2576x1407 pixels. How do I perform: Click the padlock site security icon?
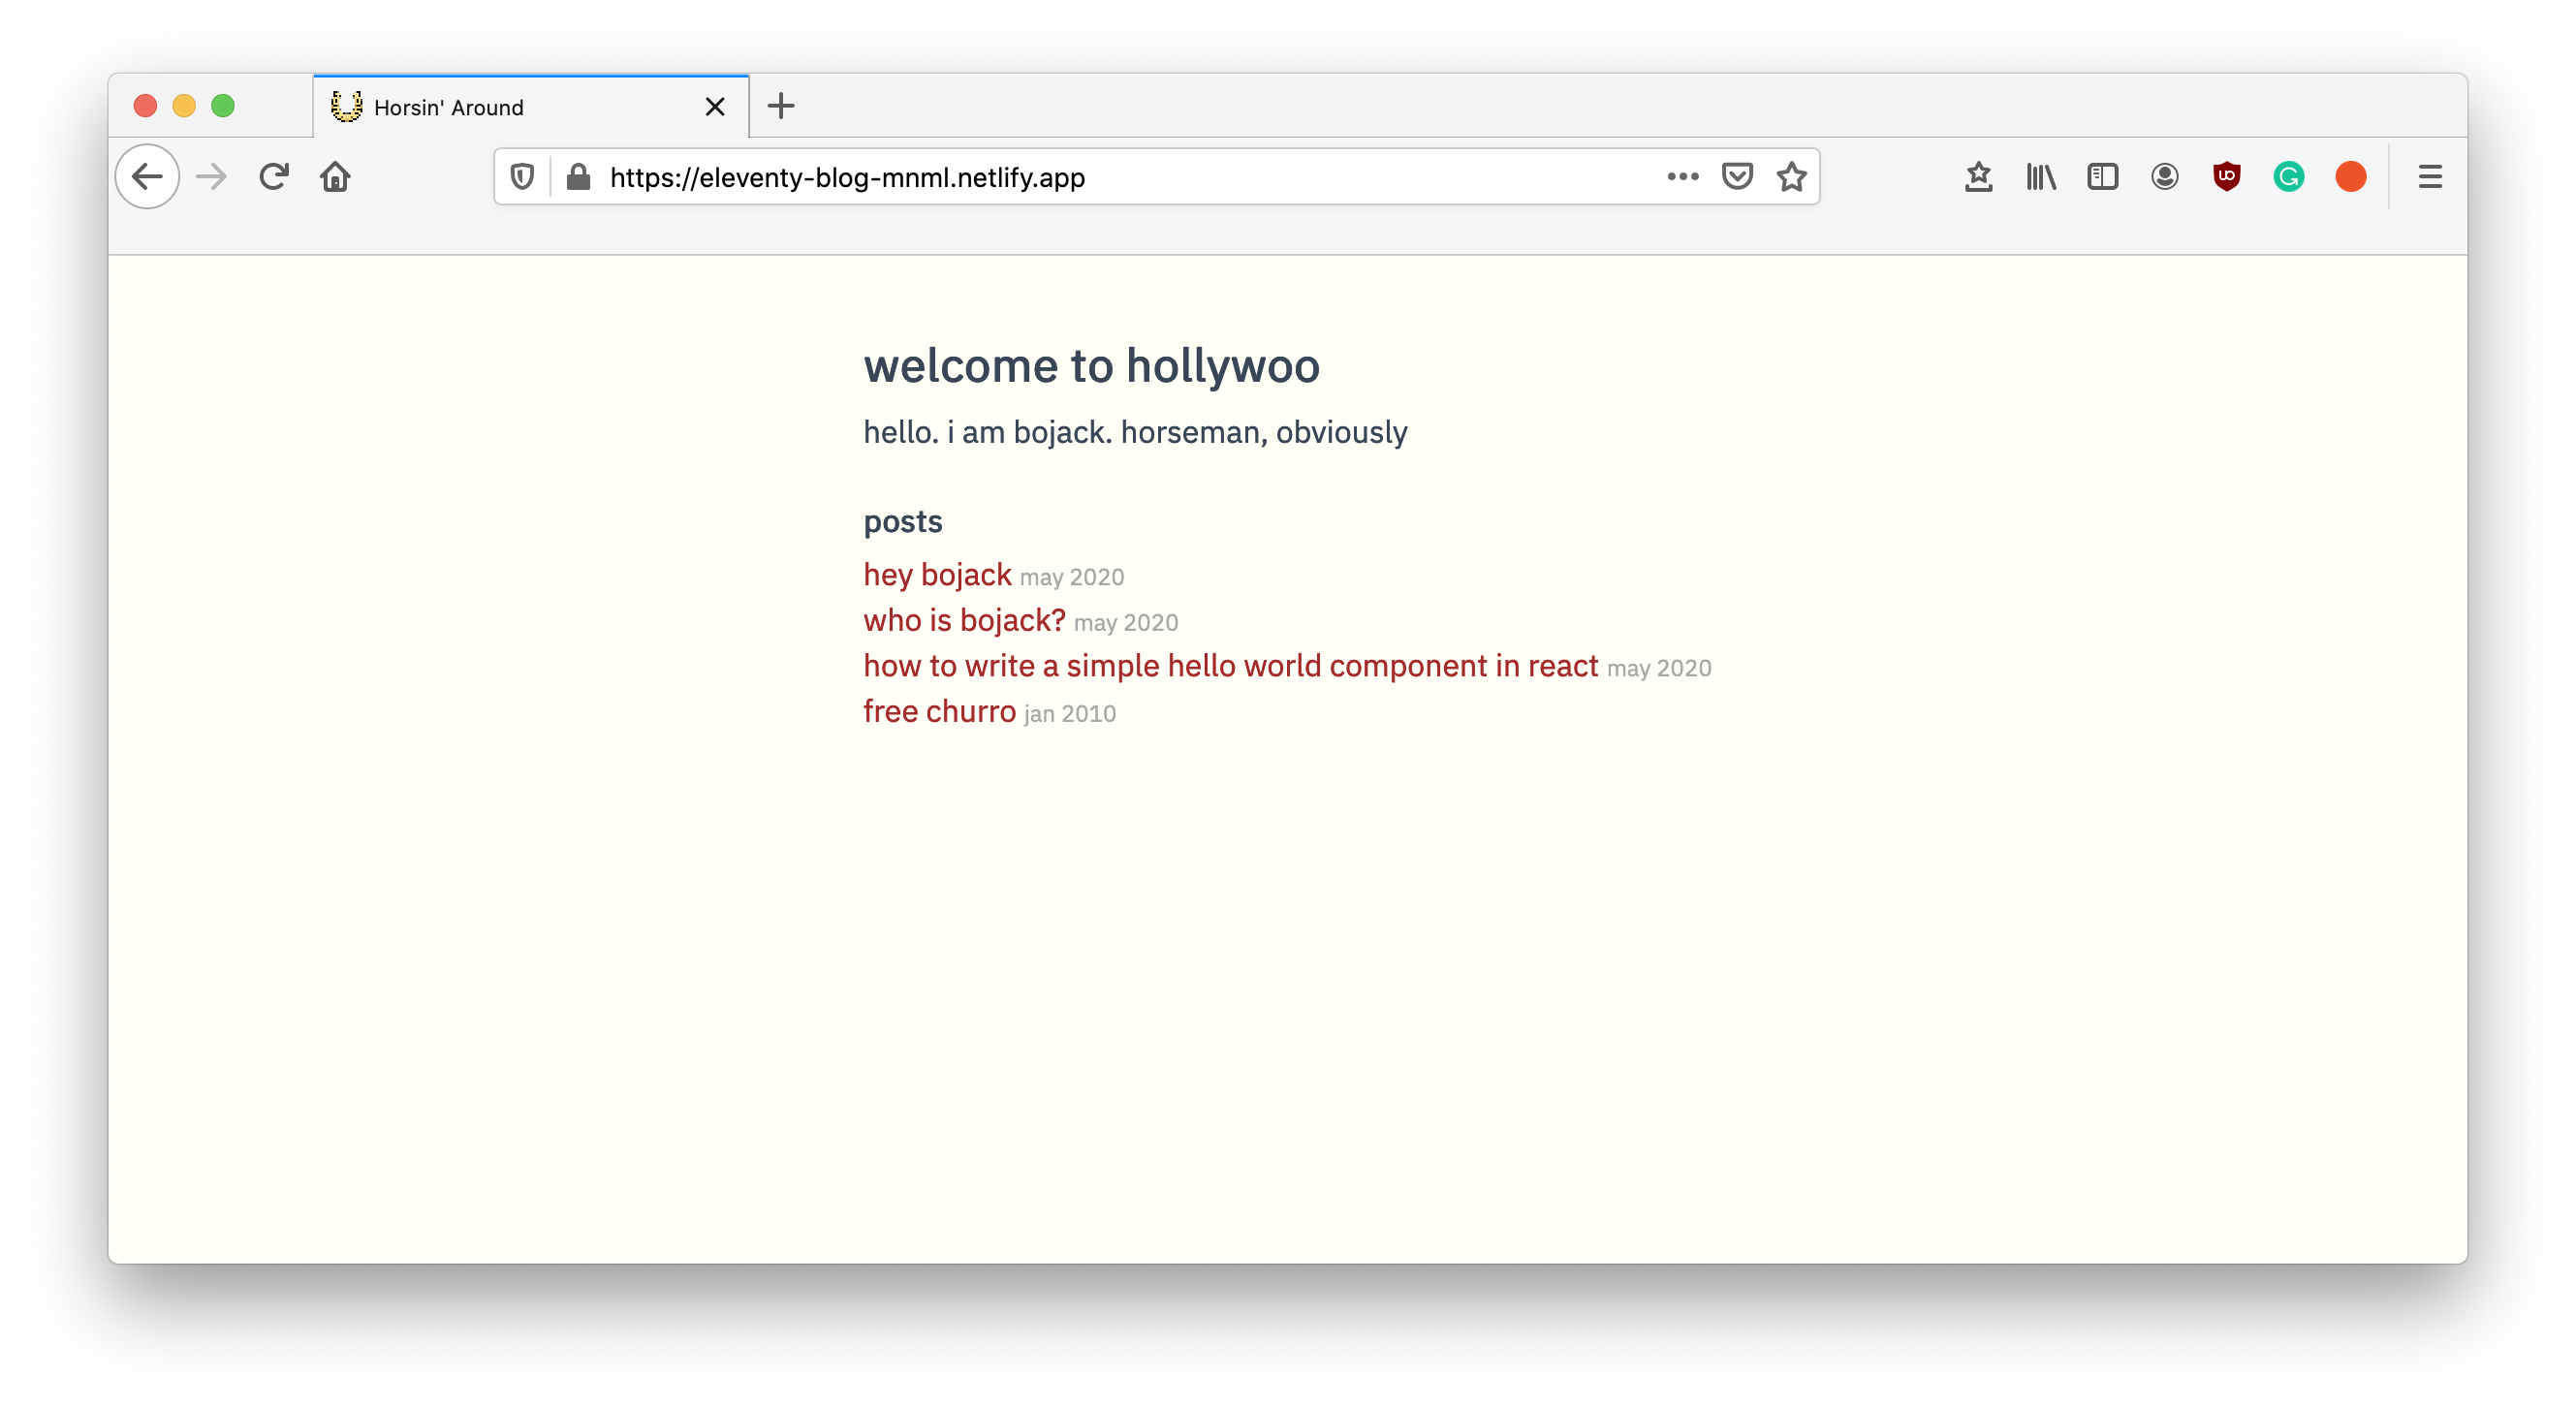(x=578, y=177)
